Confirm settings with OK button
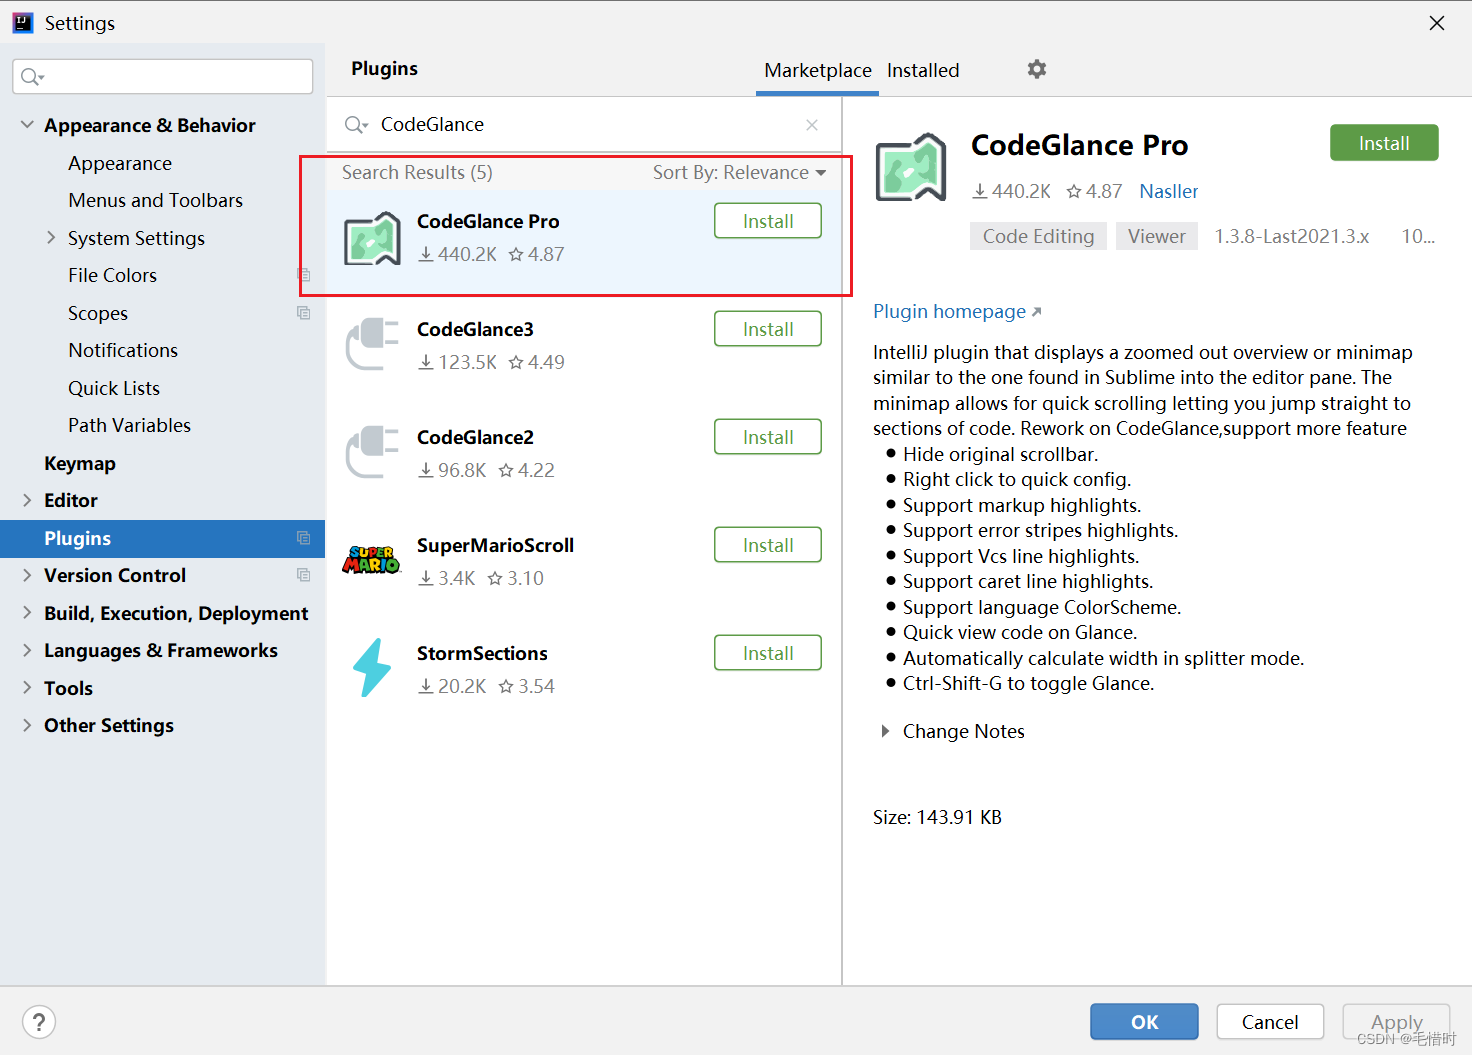The width and height of the screenshot is (1472, 1055). [x=1144, y=1022]
